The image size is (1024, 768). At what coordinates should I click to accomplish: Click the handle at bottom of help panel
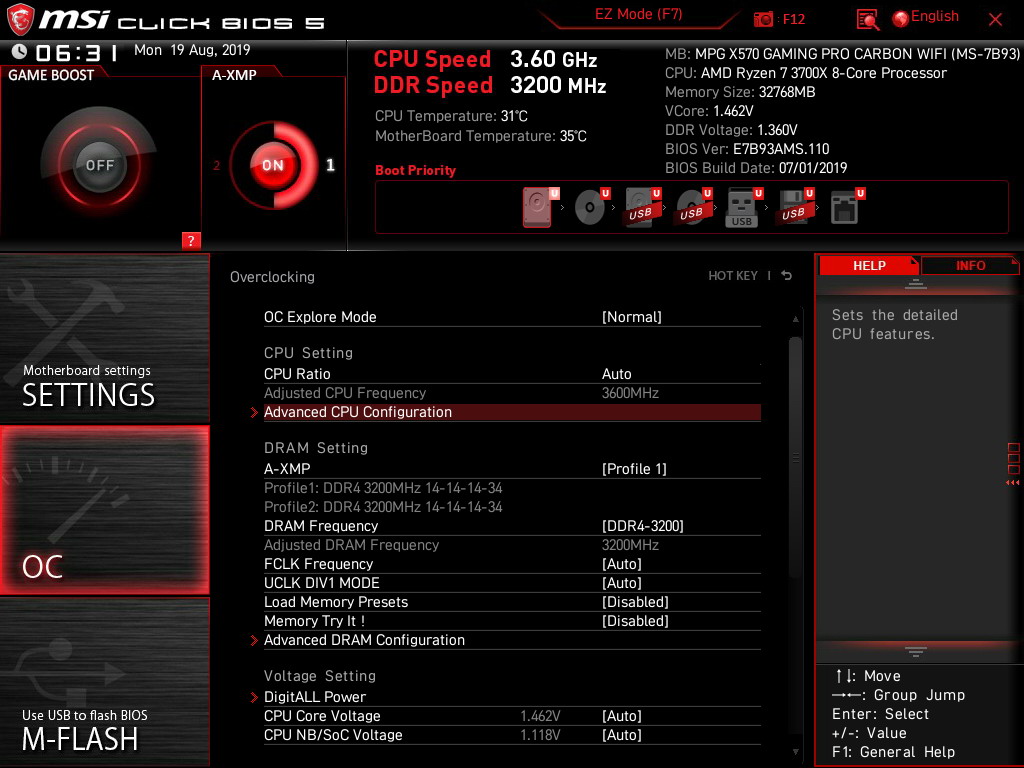click(x=916, y=652)
